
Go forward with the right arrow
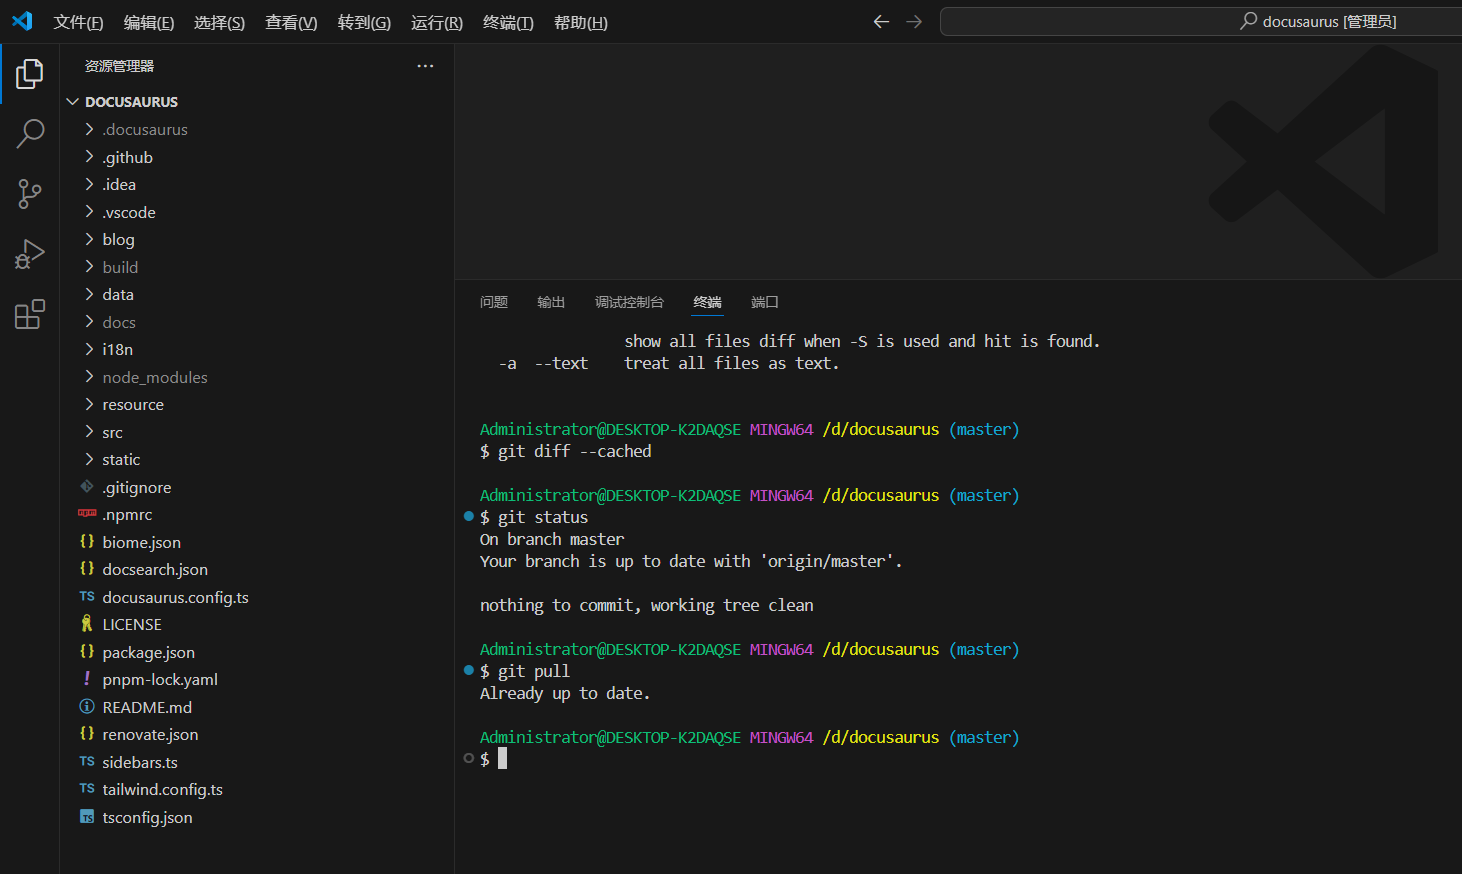914,21
